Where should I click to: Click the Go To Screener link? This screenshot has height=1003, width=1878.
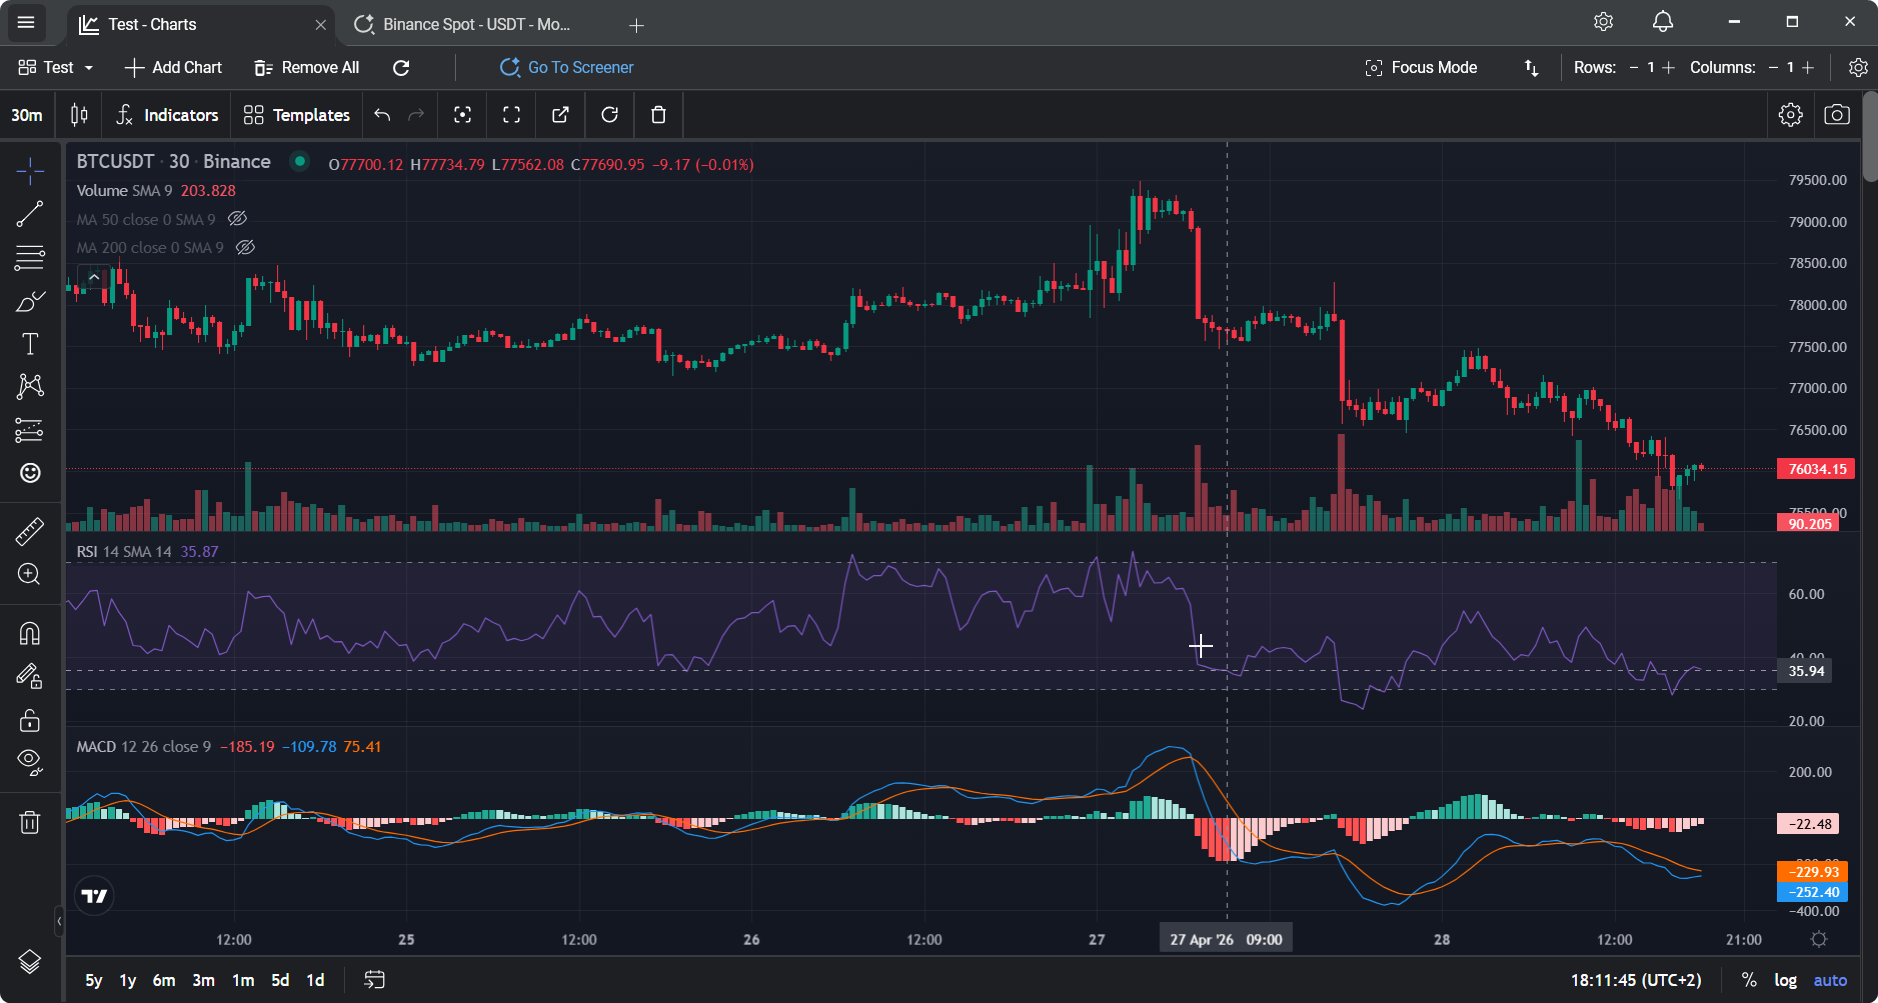(x=567, y=67)
